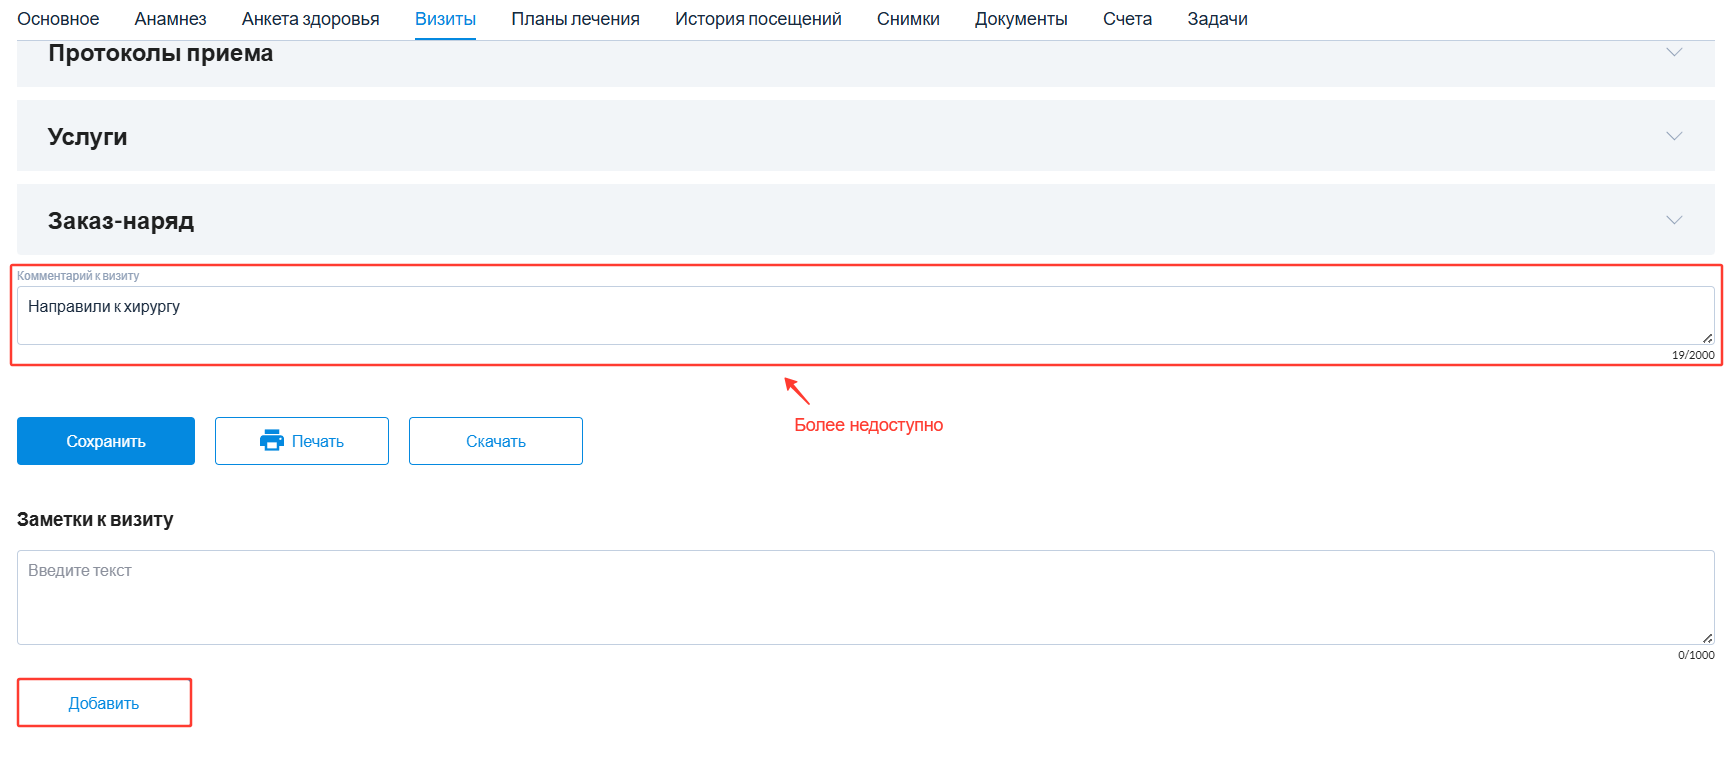This screenshot has width=1726, height=770.
Task: Go to the Планы лечения tab
Action: tap(575, 19)
